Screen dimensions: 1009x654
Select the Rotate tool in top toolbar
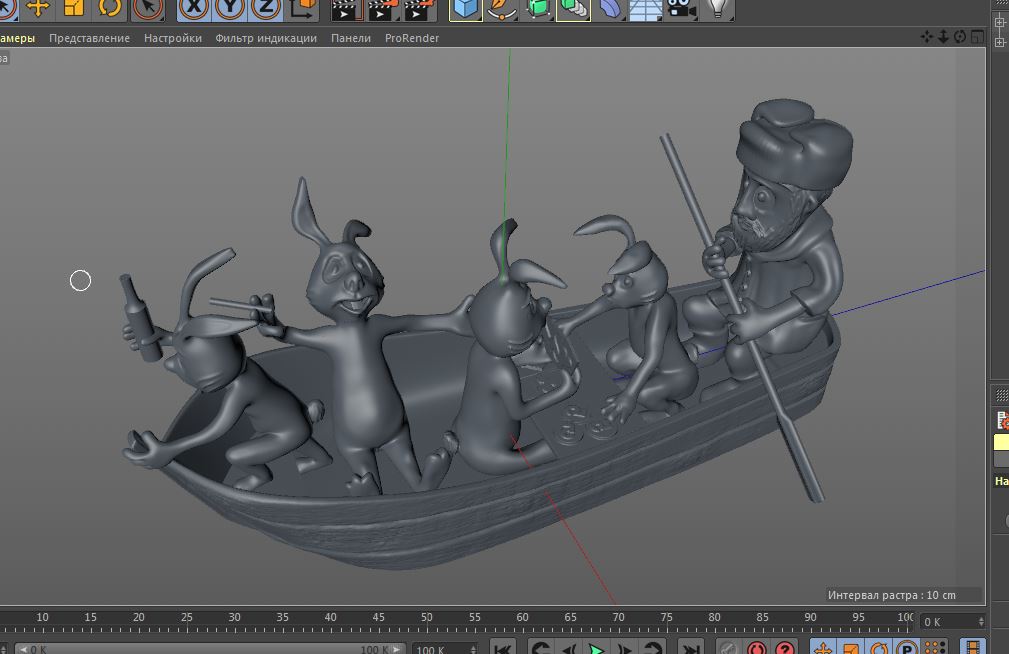coord(110,8)
